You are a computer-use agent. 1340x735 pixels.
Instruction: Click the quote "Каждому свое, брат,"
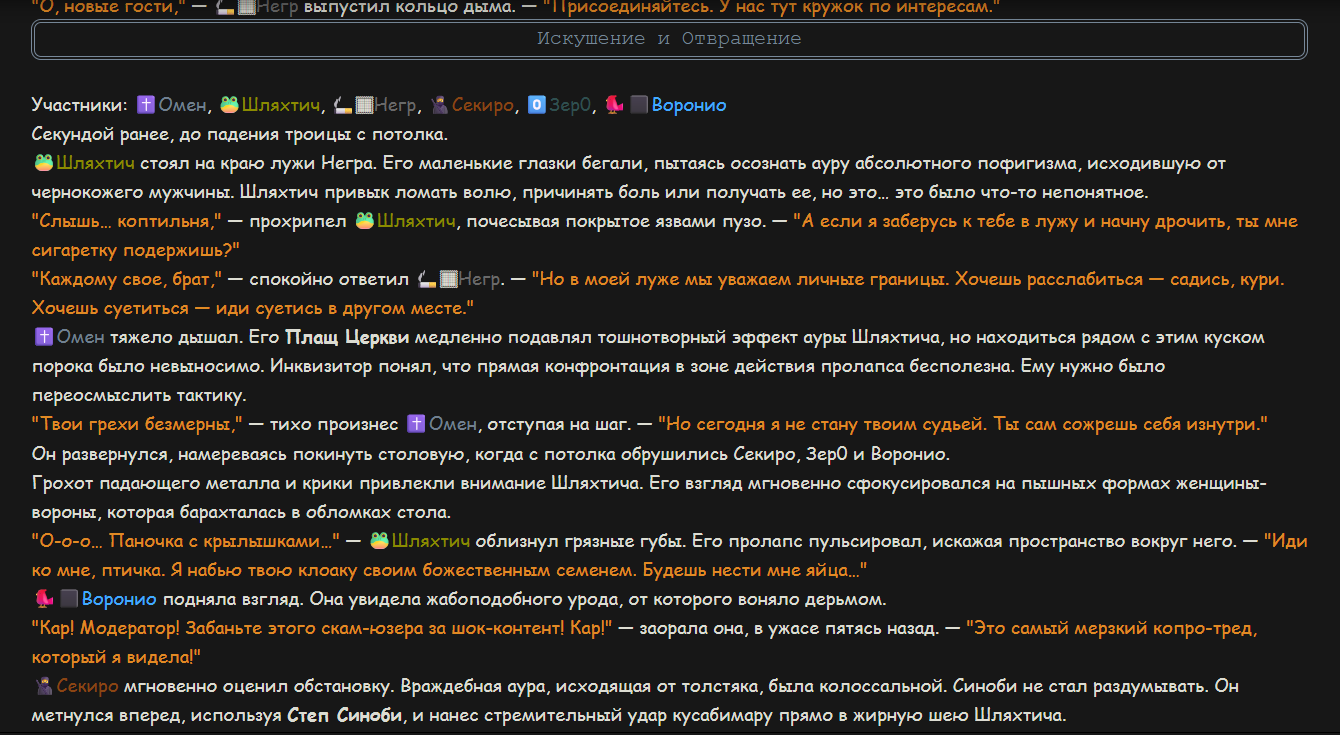(x=127, y=279)
